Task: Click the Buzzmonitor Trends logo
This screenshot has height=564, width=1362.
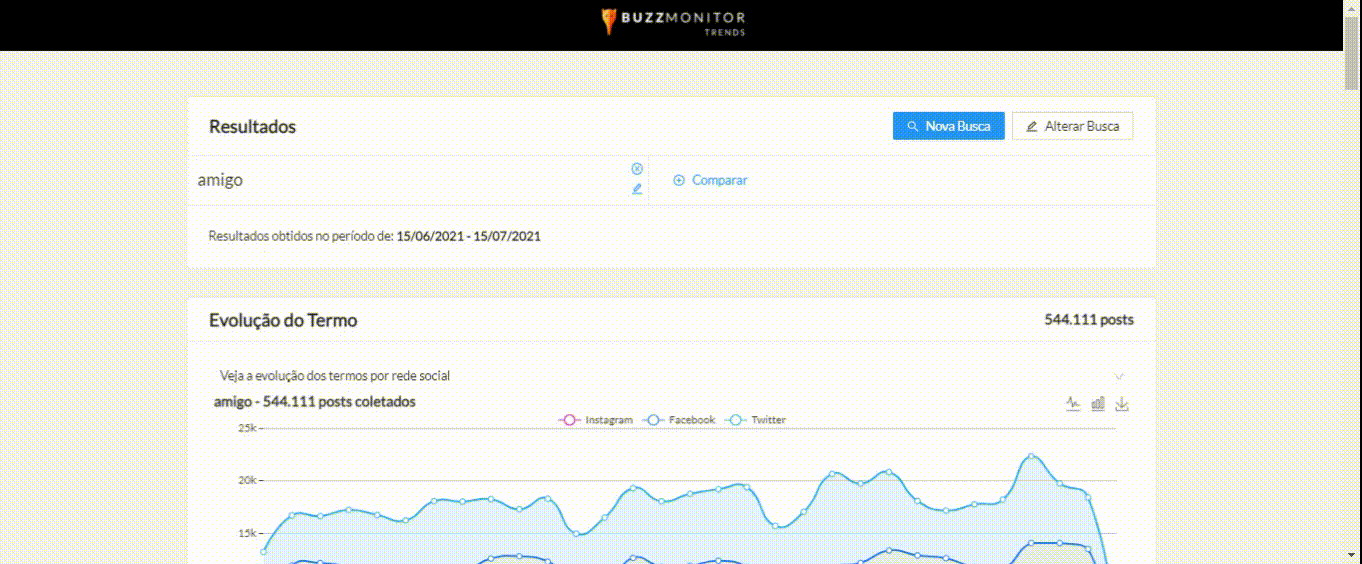Action: coord(672,23)
